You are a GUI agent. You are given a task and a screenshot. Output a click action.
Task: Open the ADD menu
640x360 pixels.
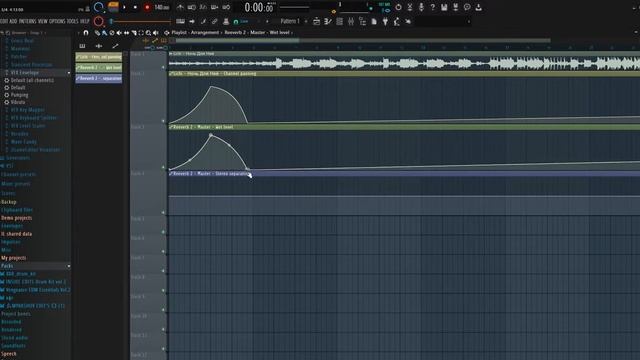coord(13,21)
